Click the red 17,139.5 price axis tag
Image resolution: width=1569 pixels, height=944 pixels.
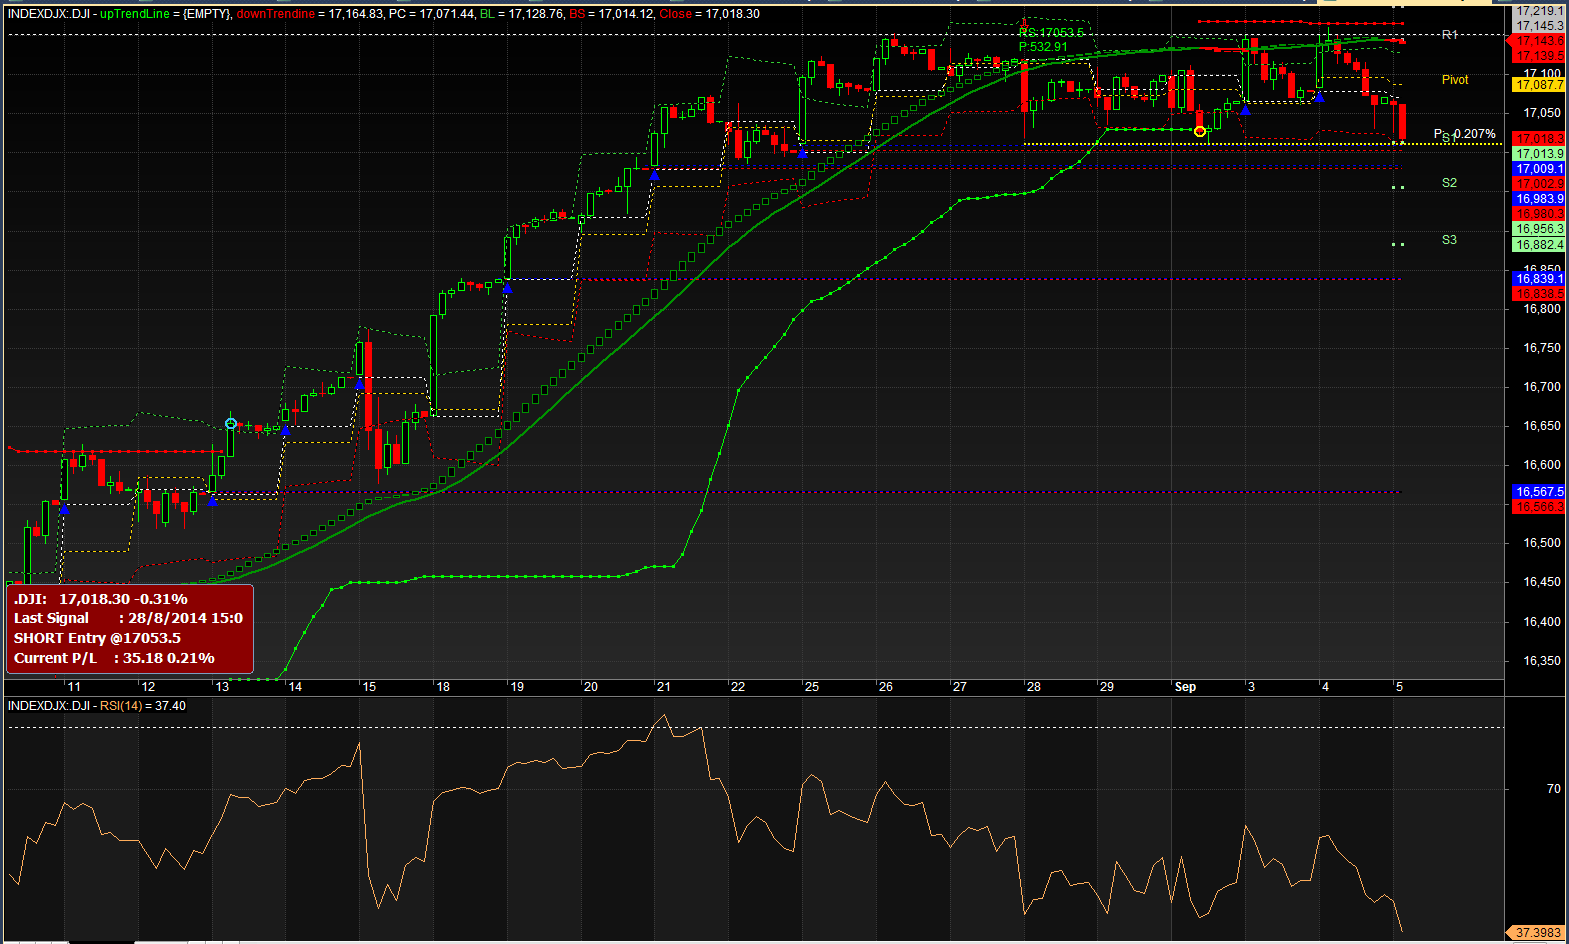click(1539, 56)
